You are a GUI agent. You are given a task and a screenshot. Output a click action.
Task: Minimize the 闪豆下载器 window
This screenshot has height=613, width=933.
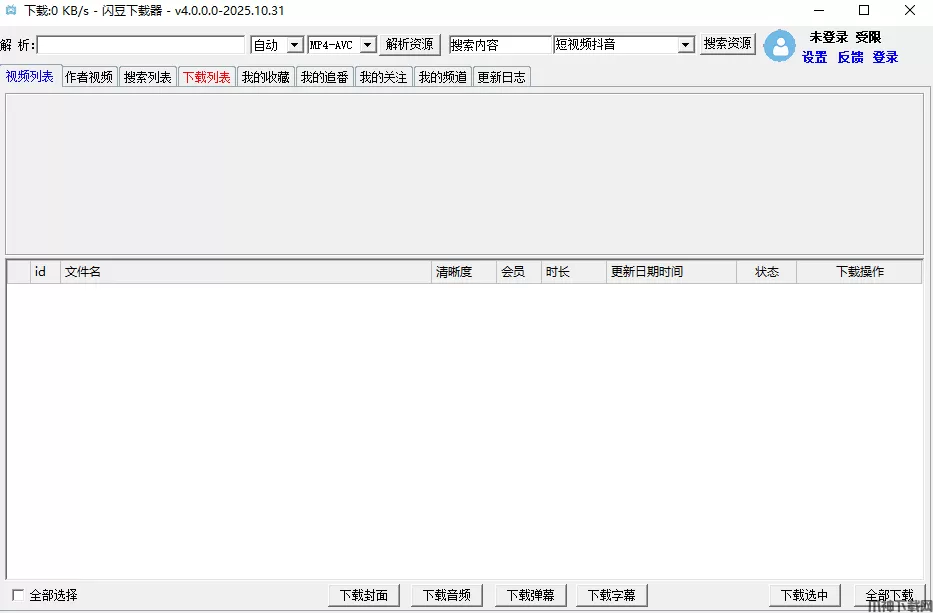pos(819,11)
